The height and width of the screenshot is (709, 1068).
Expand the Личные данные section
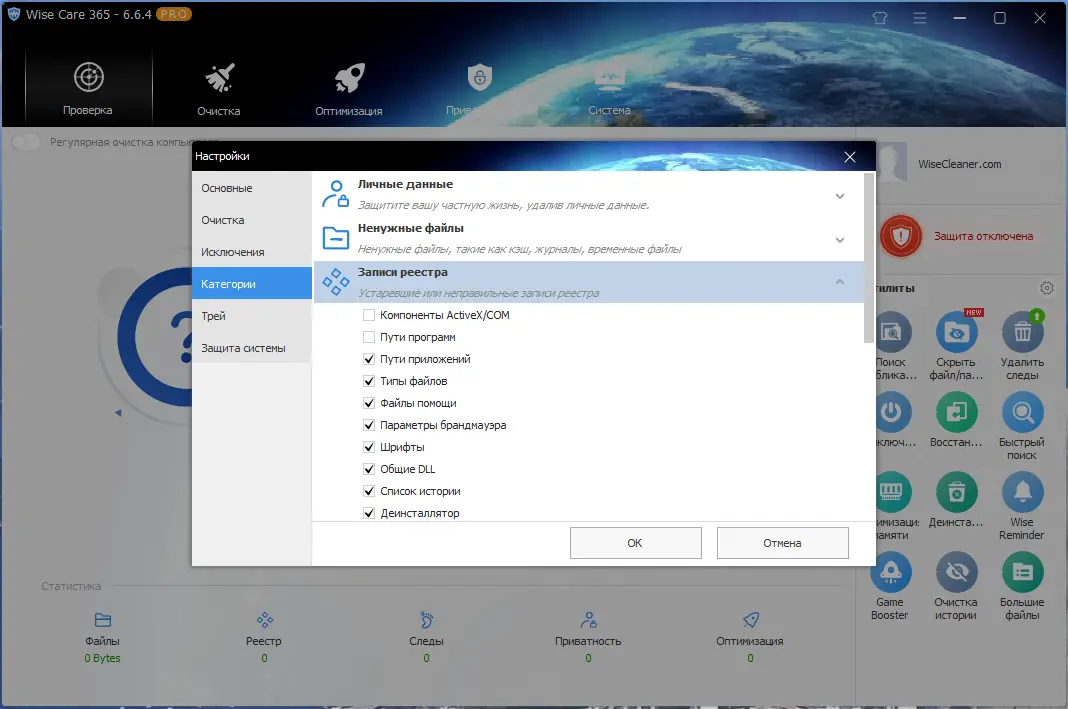coord(840,196)
